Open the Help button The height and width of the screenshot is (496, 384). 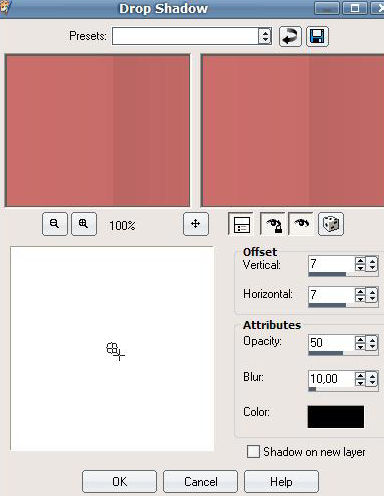281,481
